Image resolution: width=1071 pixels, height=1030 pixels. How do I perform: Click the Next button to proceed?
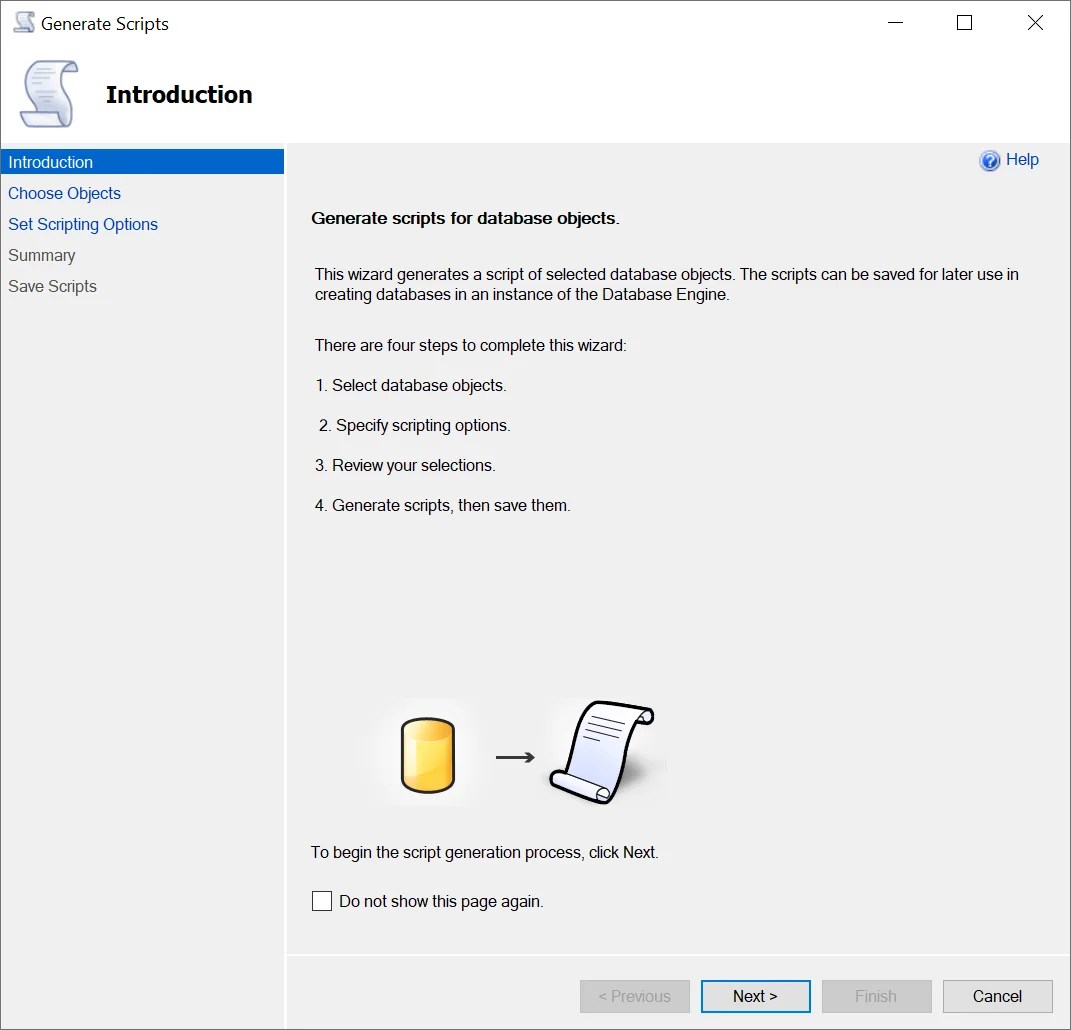point(755,996)
